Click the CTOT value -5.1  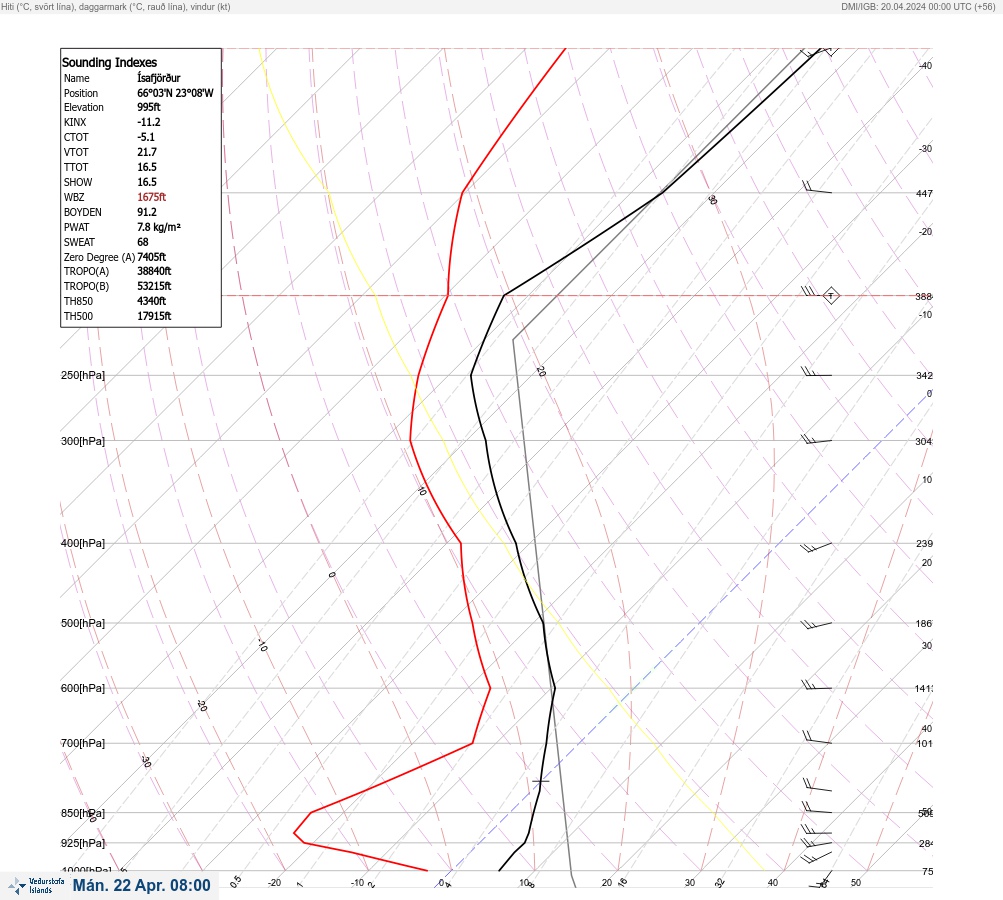pyautogui.click(x=146, y=137)
